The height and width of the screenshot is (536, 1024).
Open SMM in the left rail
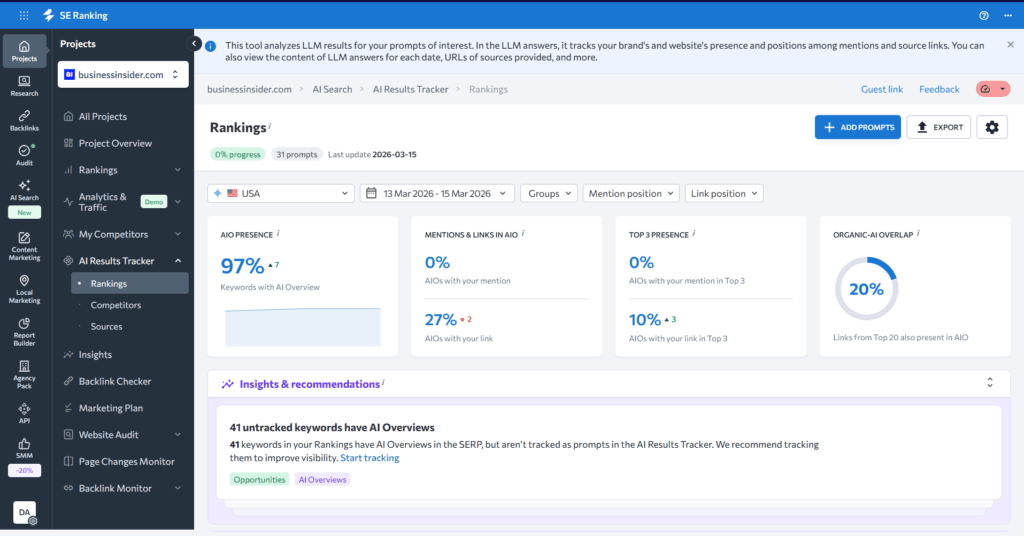click(24, 449)
